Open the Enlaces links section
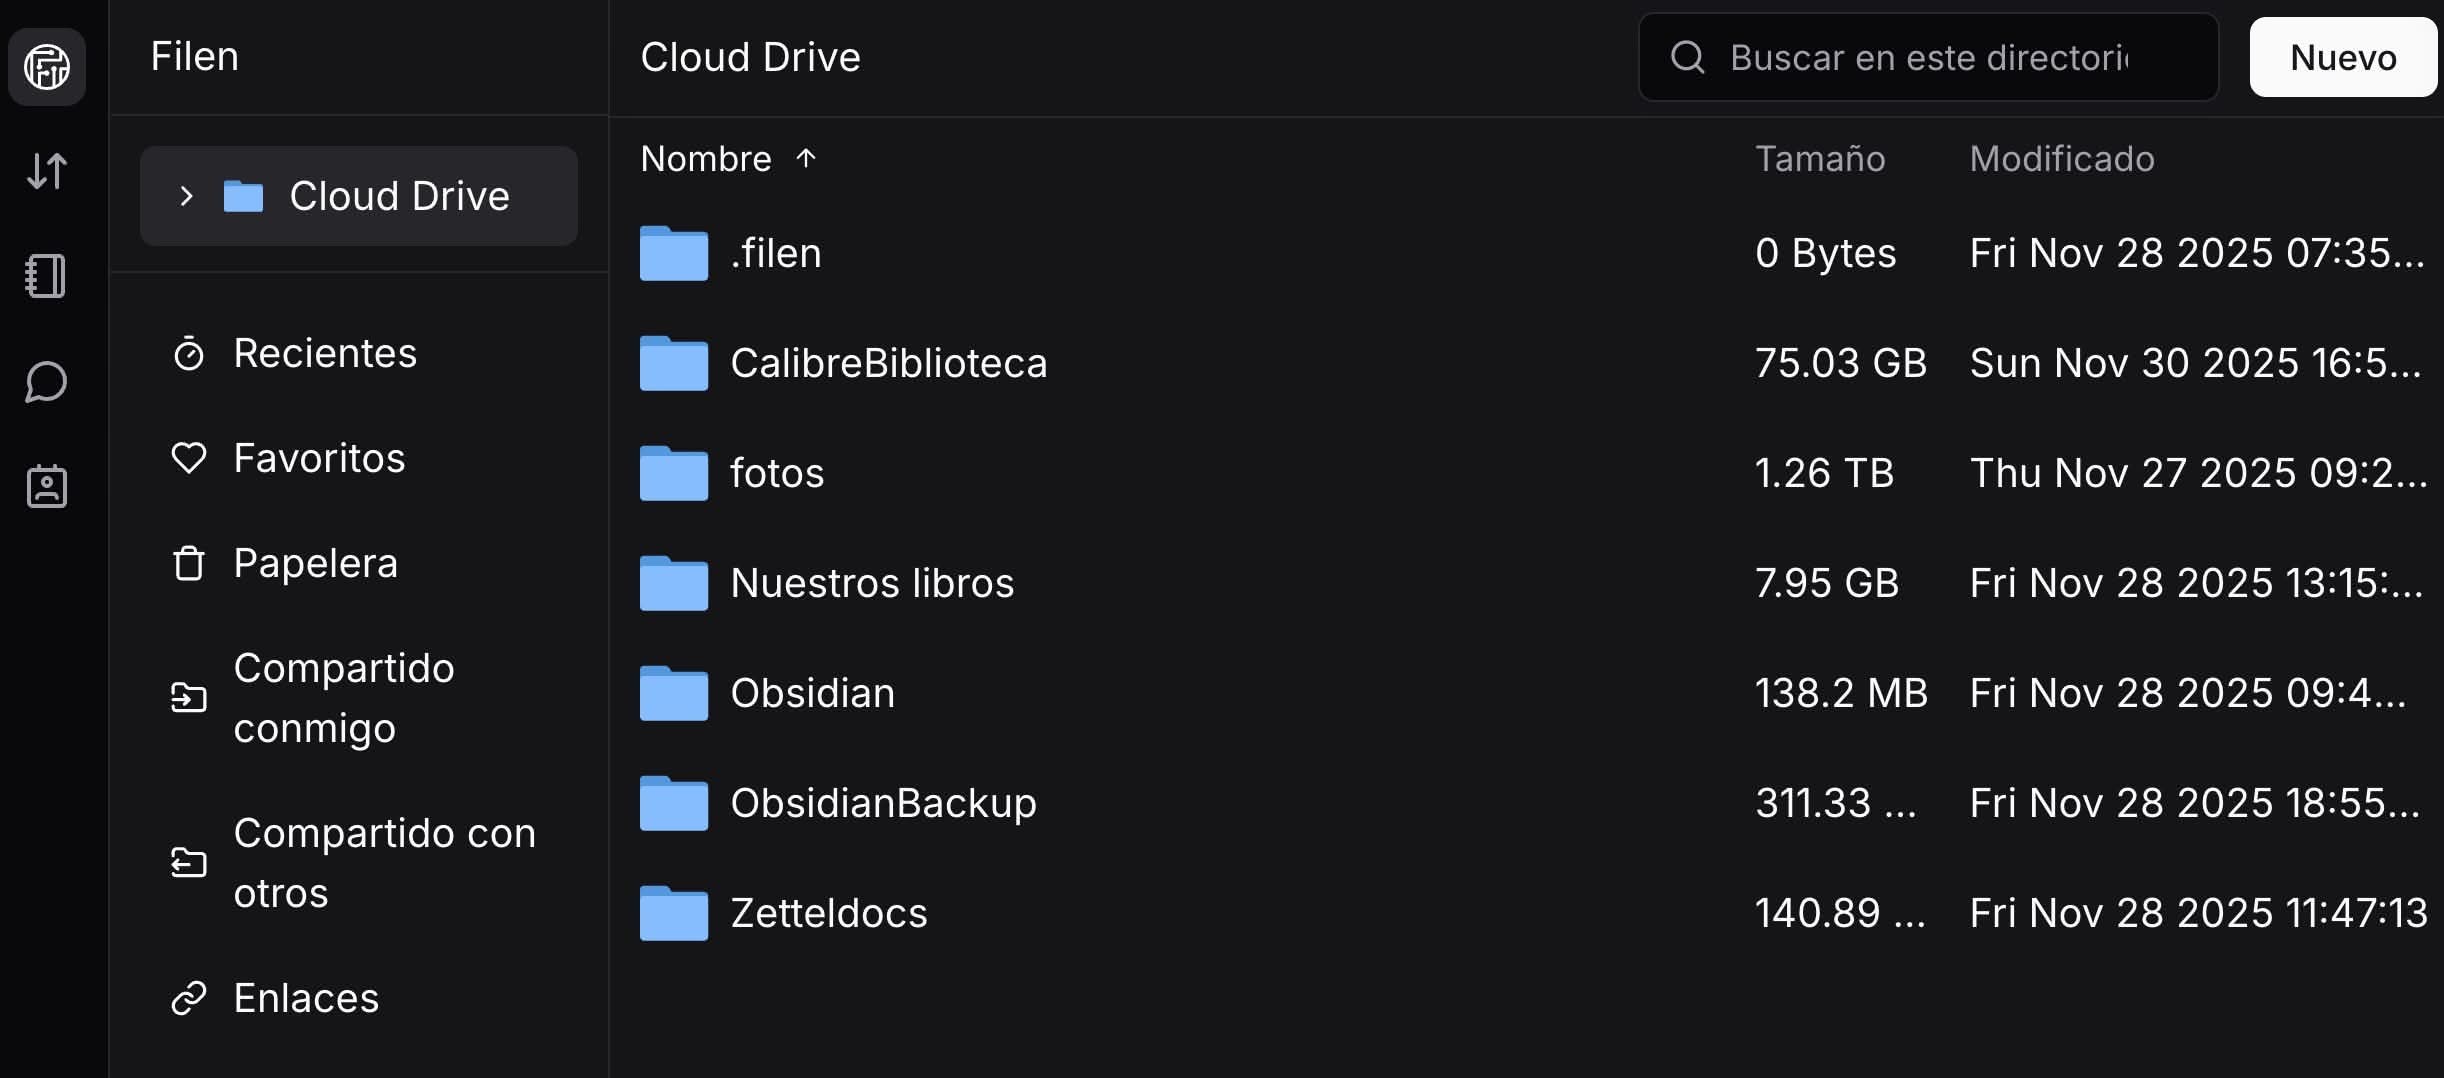 coord(306,998)
